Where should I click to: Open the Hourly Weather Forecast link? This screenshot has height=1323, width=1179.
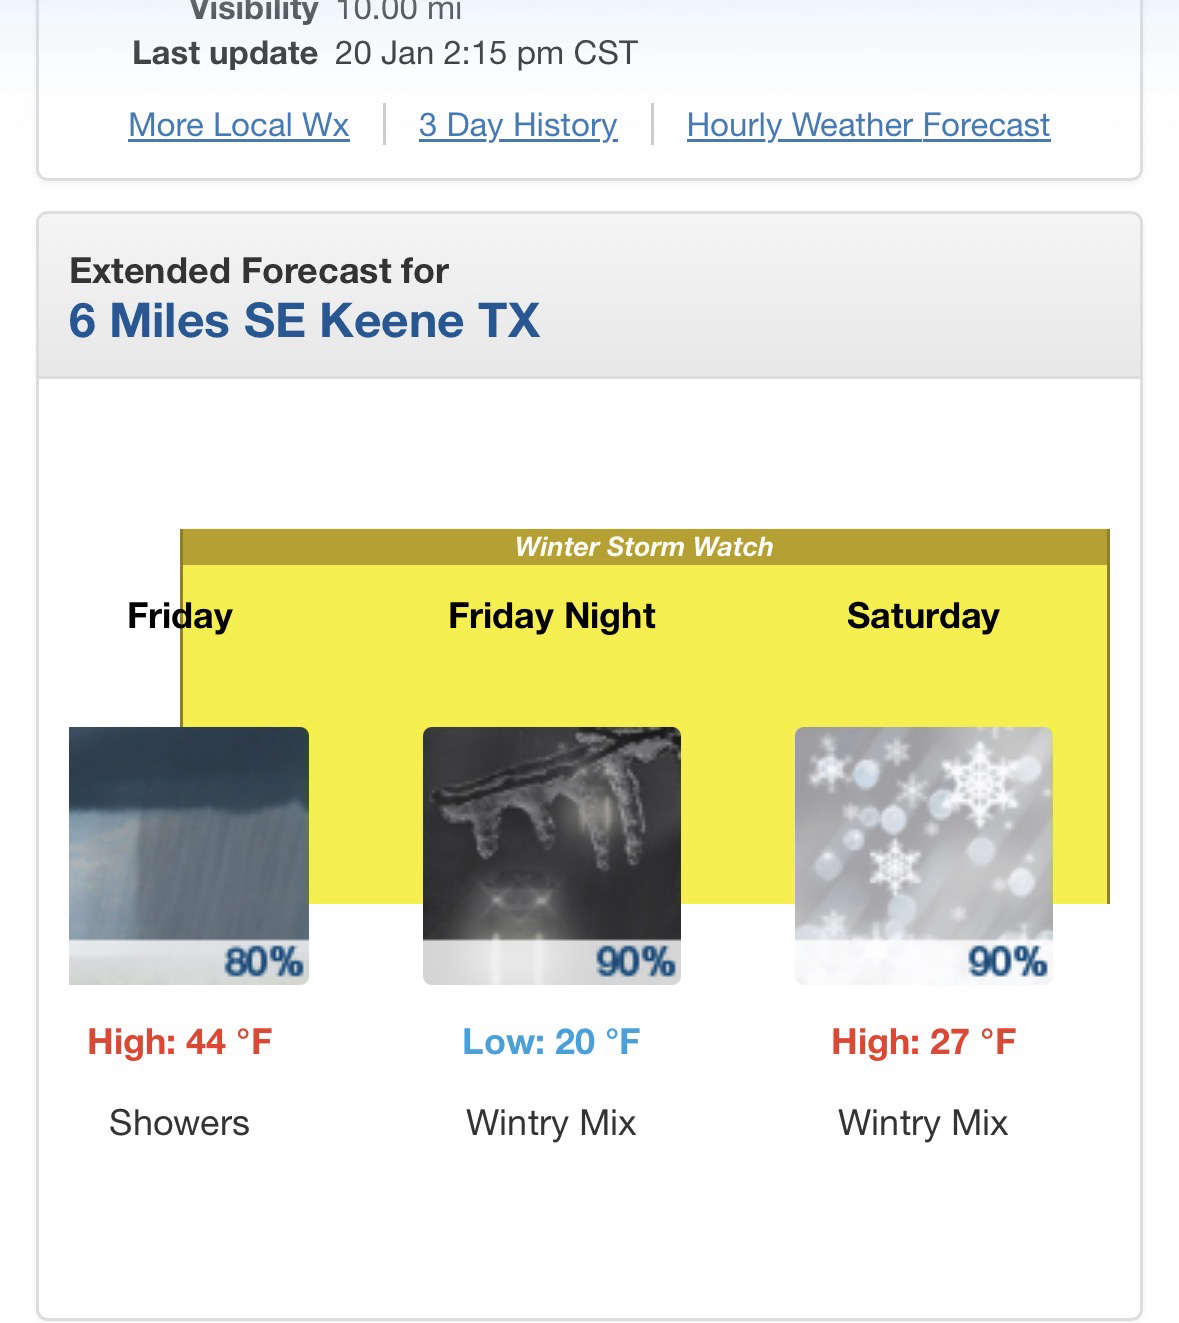coord(868,125)
